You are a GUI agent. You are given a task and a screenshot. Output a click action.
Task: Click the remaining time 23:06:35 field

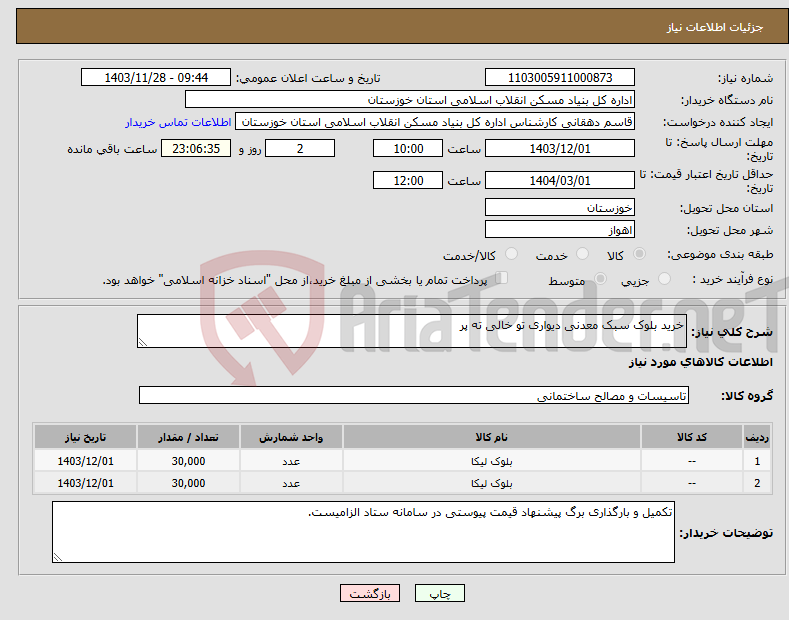(x=196, y=148)
